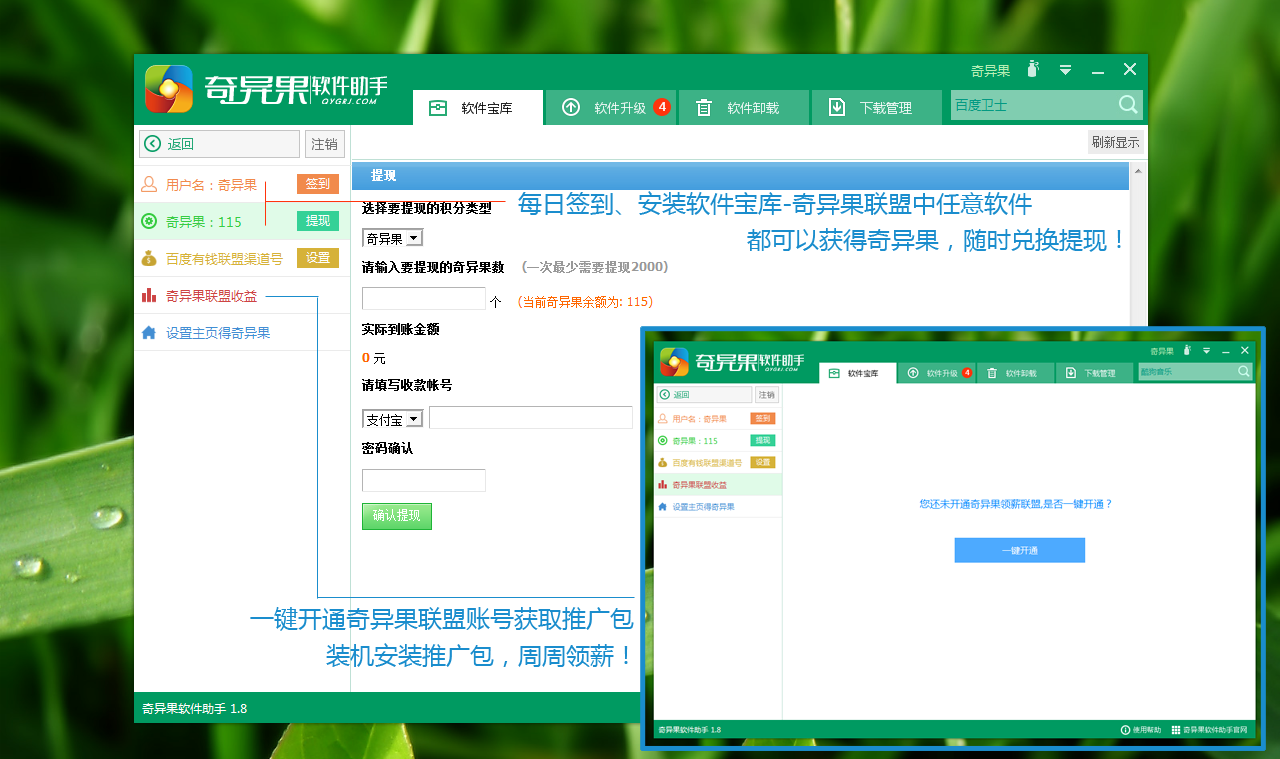
Task: Open the menu arrow in the inset window title bar
Action: [1207, 351]
